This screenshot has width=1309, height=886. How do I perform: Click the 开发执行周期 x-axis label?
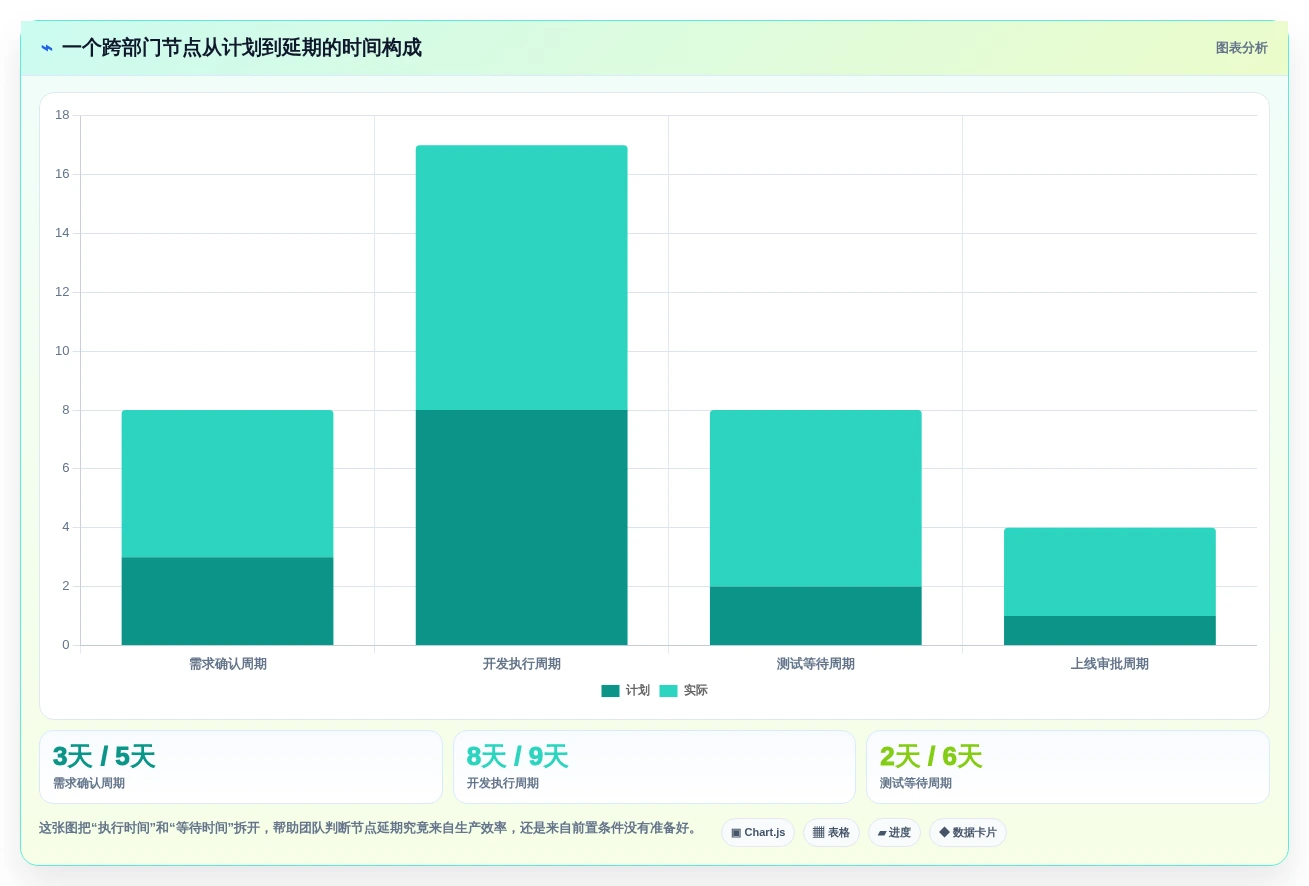tap(521, 664)
